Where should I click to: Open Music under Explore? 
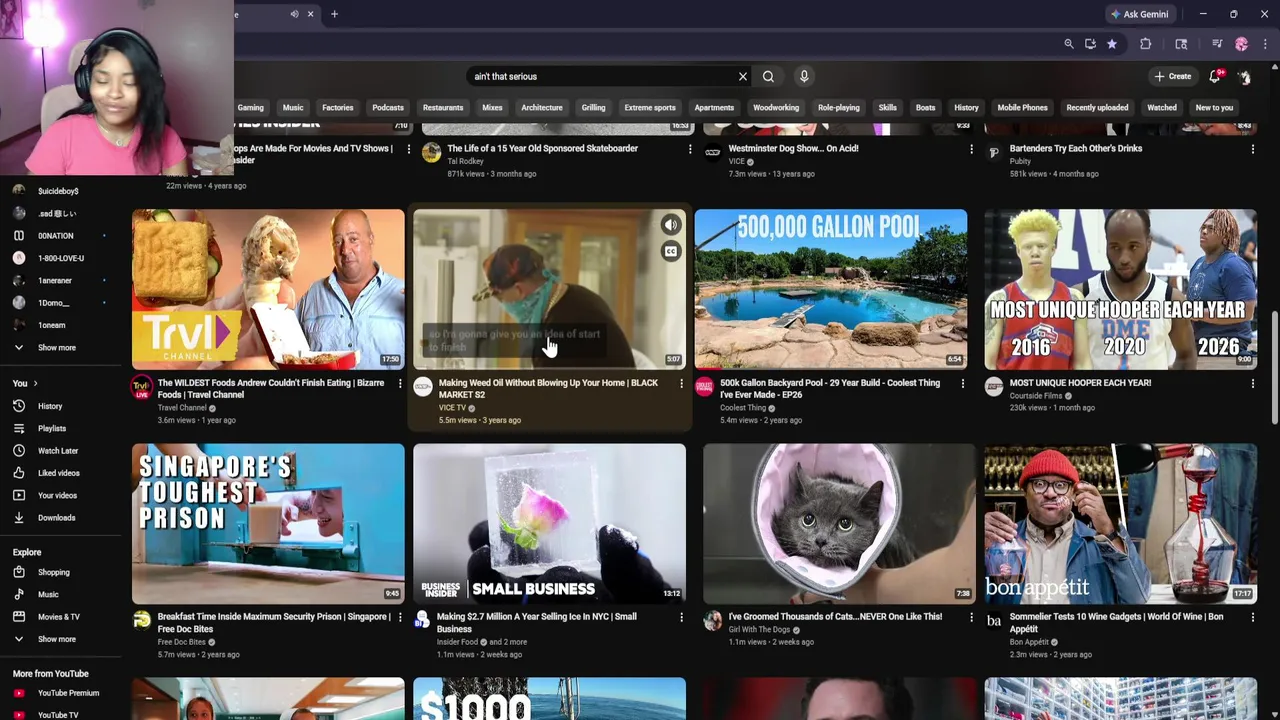(x=48, y=594)
